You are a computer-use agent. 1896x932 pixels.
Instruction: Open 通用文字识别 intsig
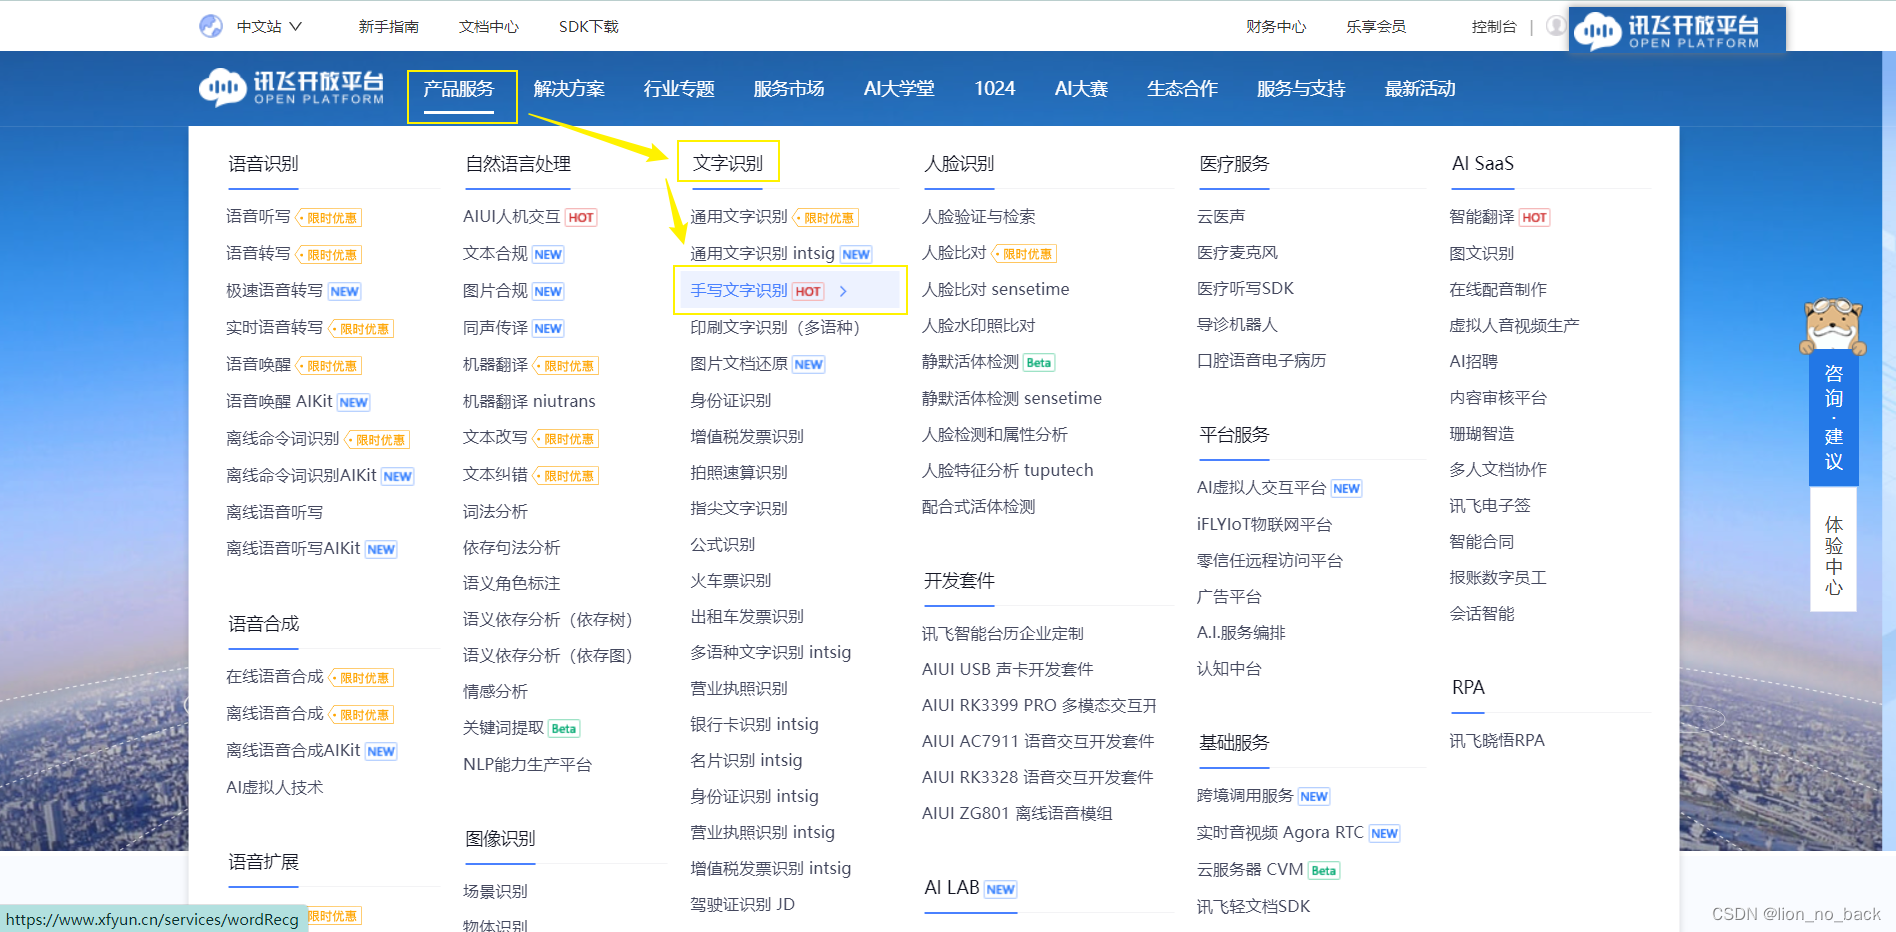[x=762, y=253]
